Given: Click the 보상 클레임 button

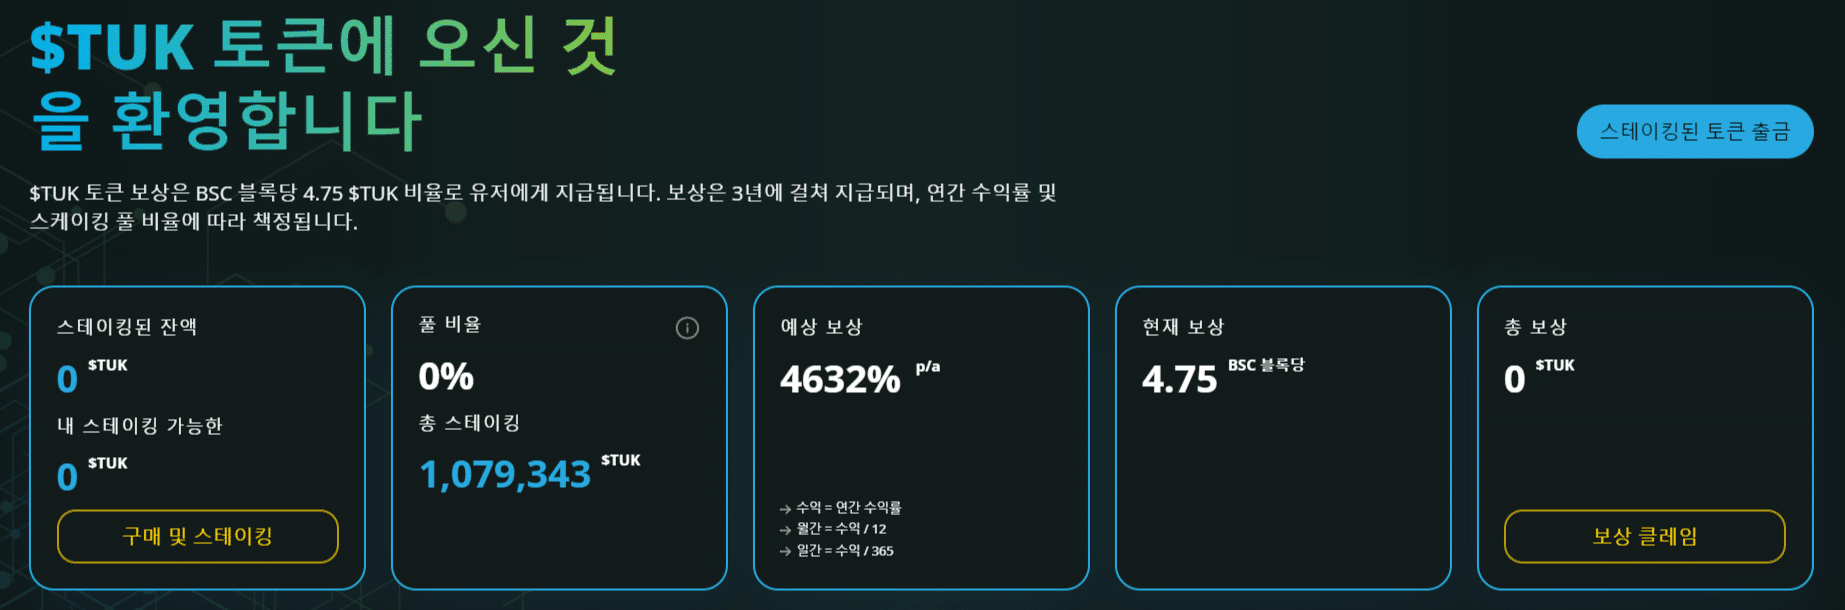Looking at the screenshot, I should click(1643, 537).
